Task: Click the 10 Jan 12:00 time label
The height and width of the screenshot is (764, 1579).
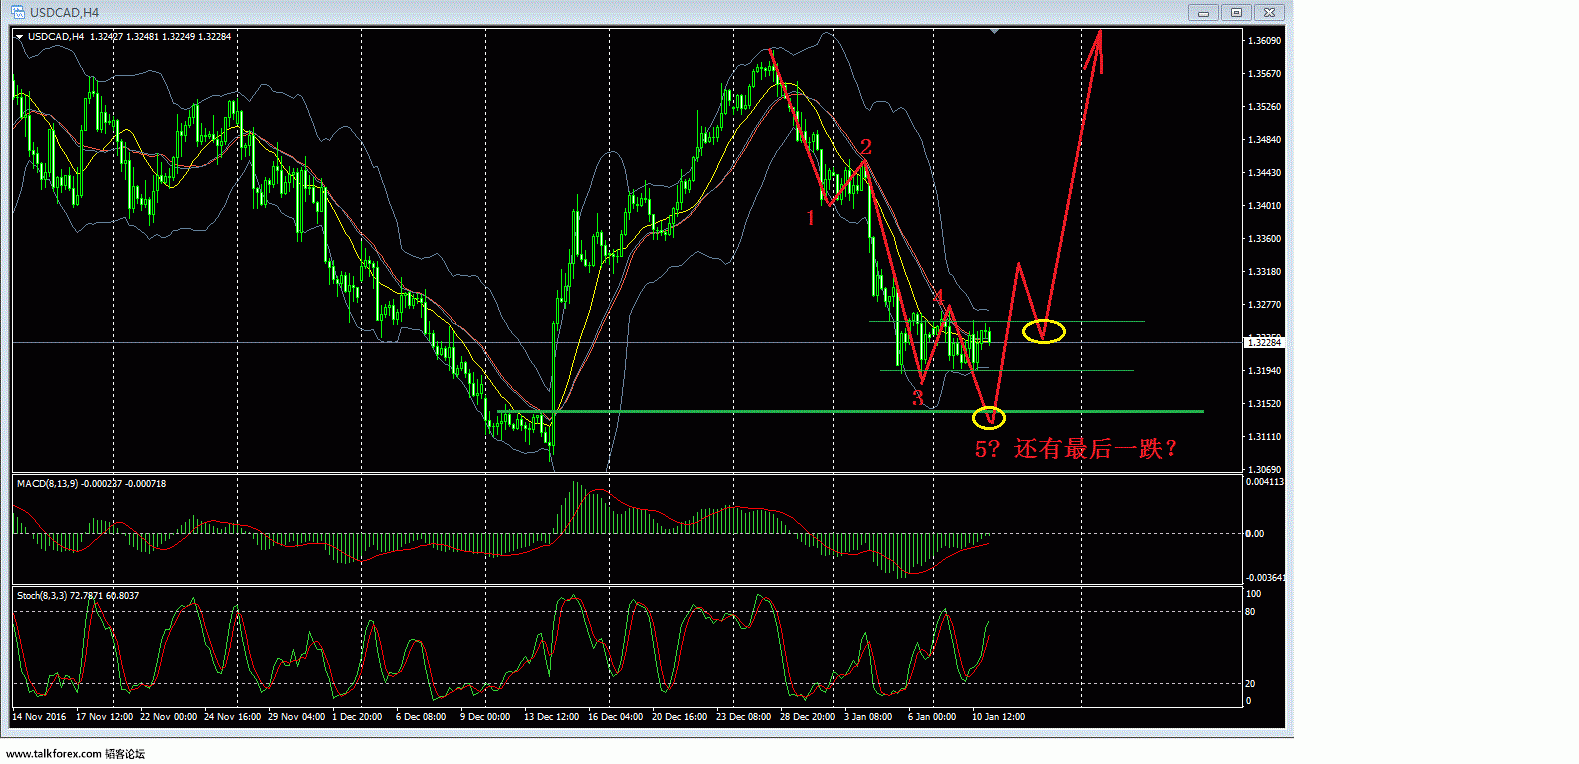Action: coord(999,717)
